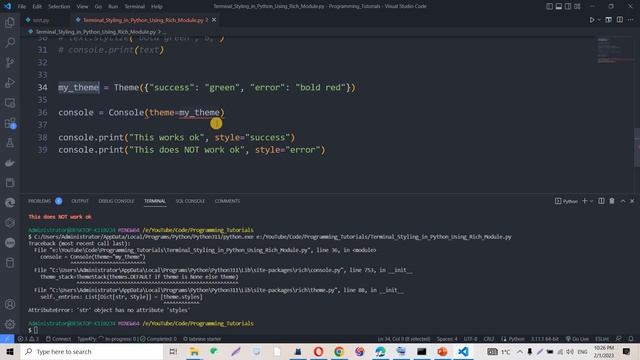Click Go Live in the status bar

577,339
